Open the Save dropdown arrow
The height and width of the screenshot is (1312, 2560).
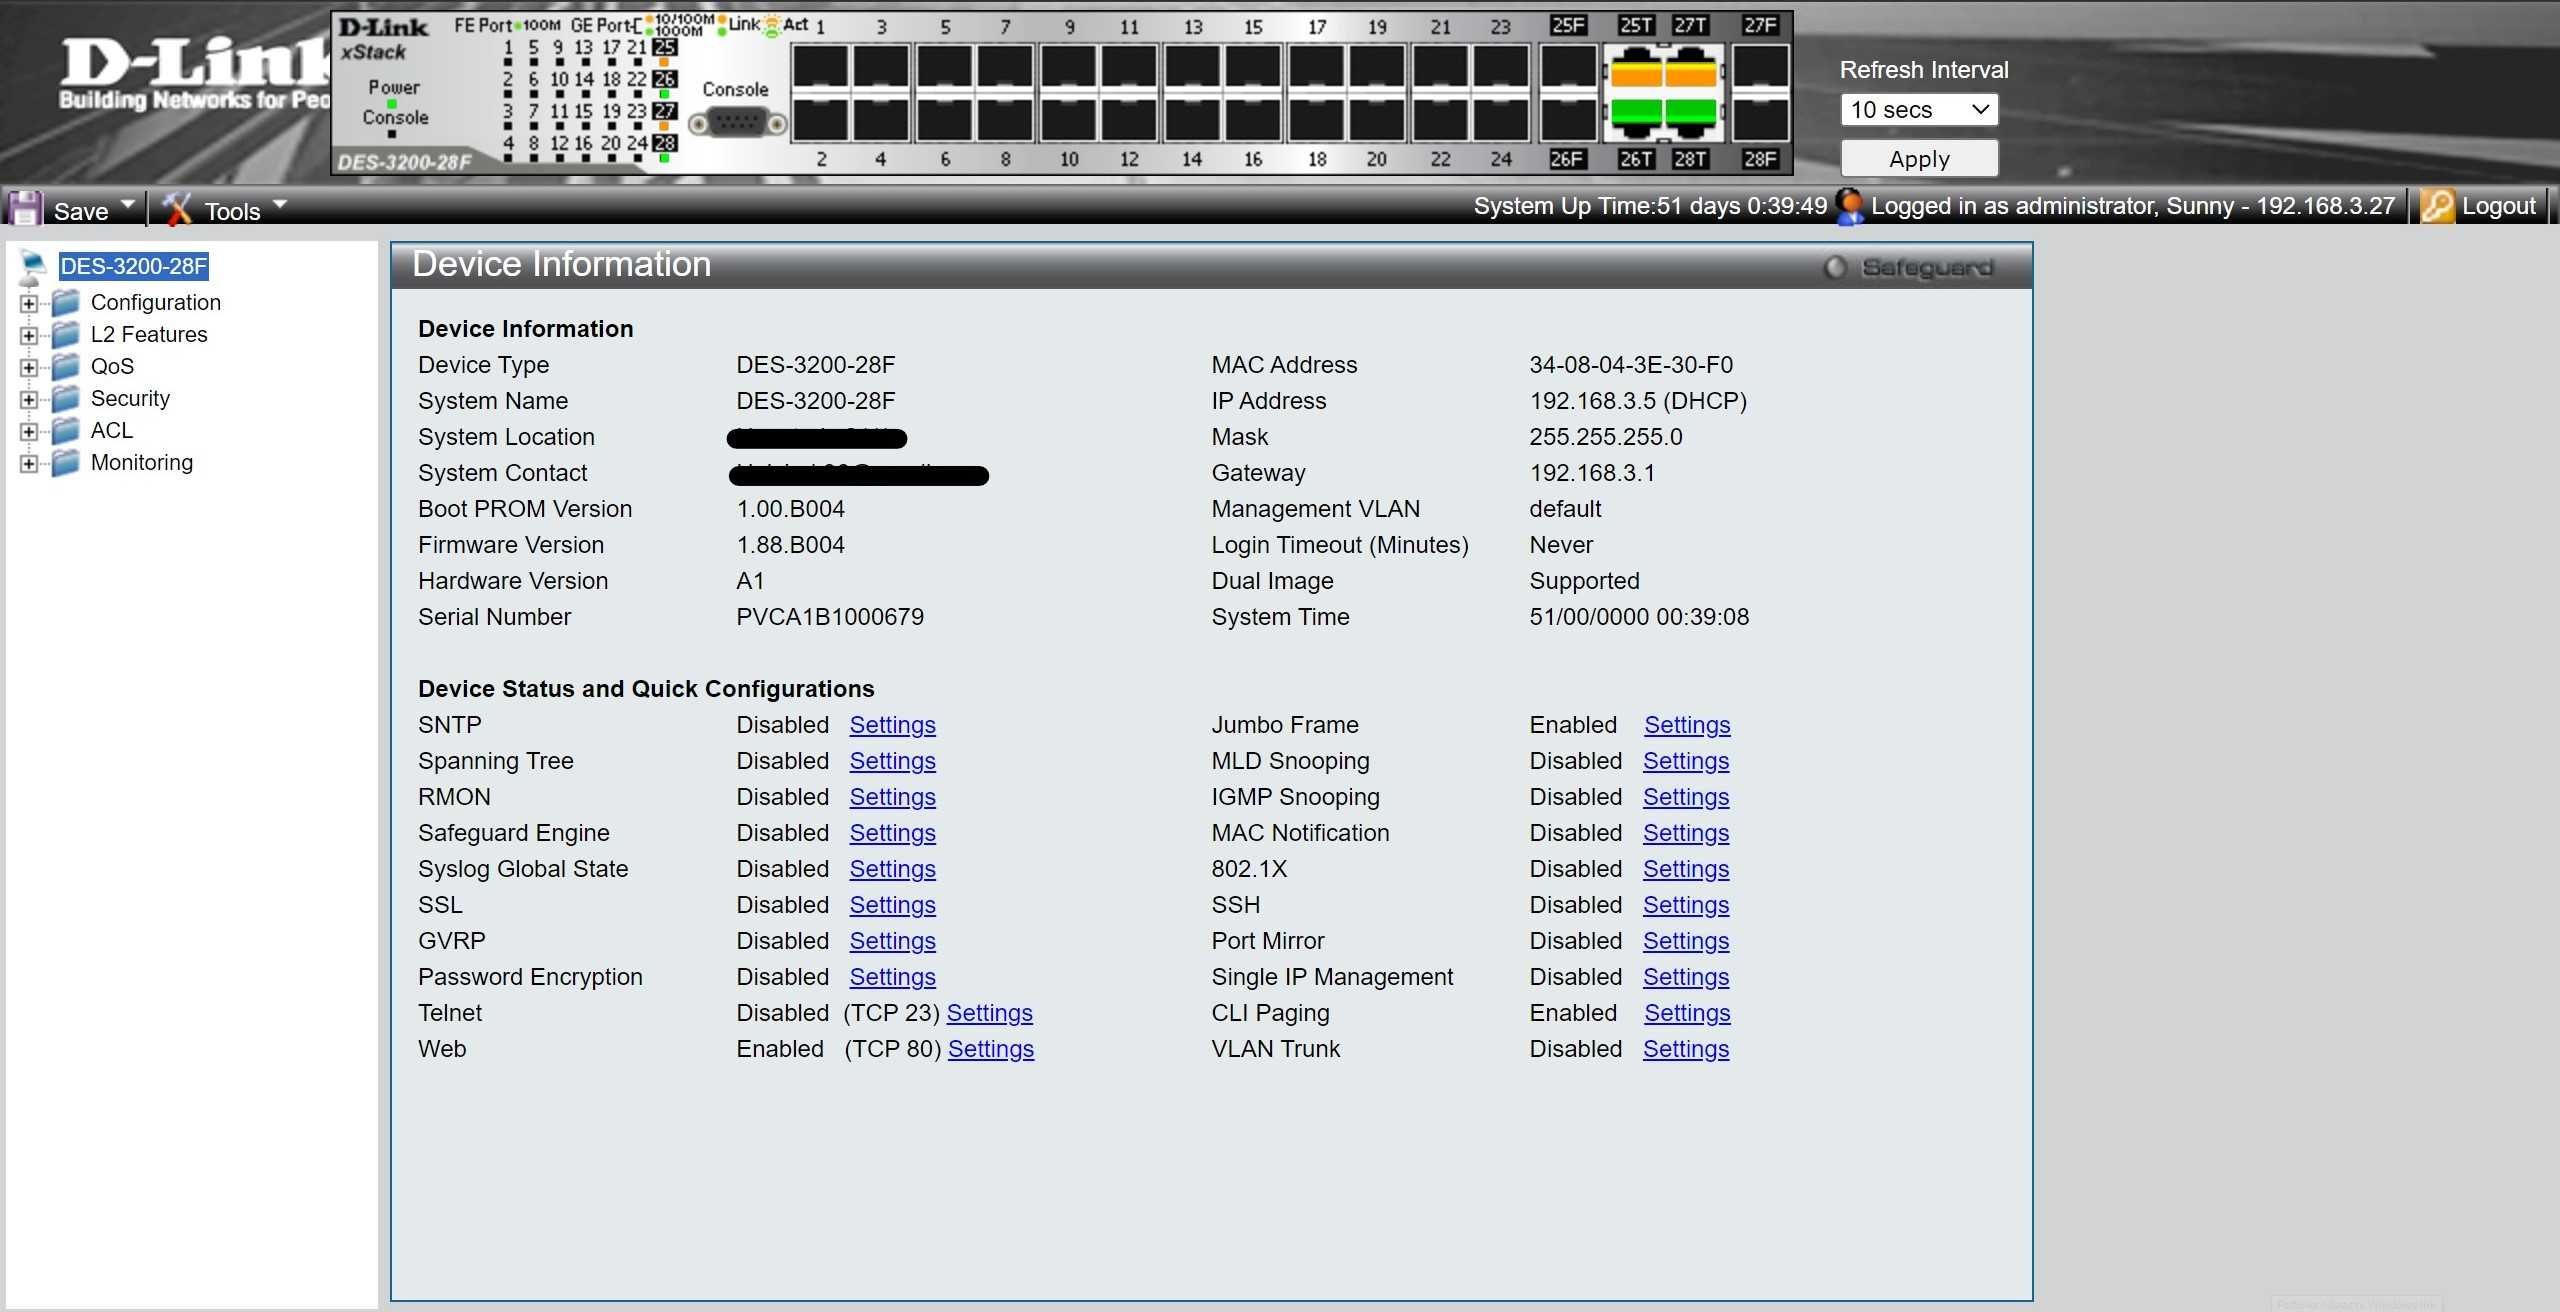(127, 205)
